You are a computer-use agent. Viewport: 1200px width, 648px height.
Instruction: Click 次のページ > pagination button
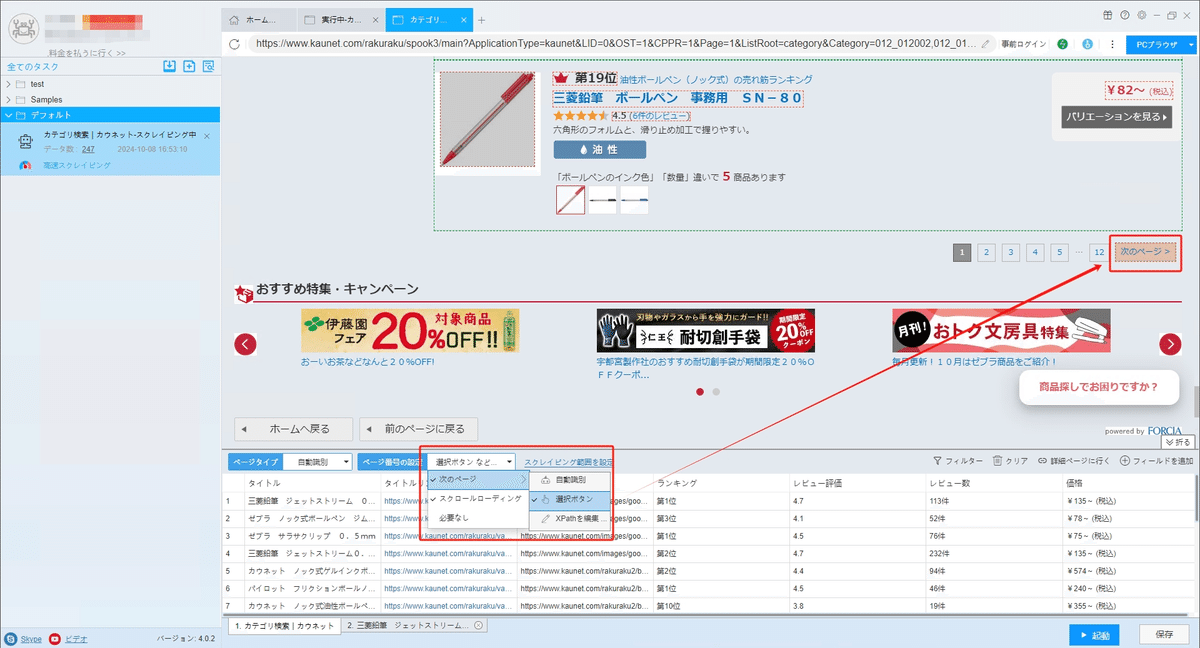1147,252
